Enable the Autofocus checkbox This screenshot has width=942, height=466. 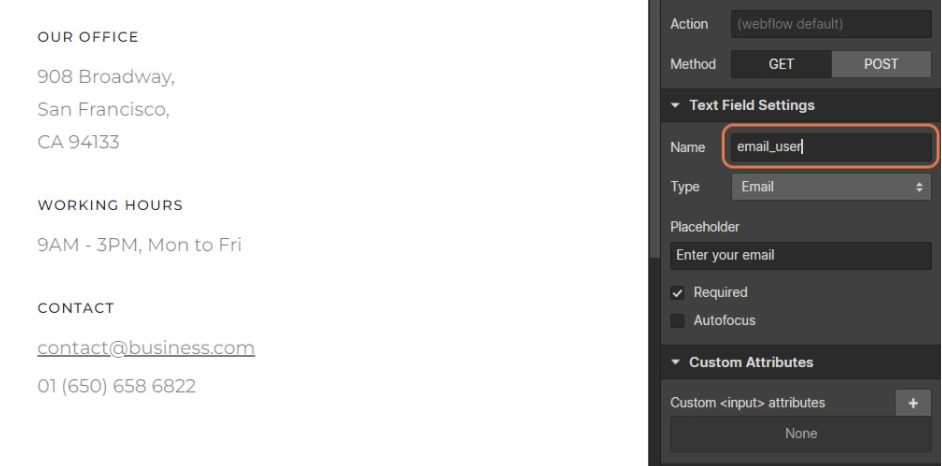pos(678,321)
